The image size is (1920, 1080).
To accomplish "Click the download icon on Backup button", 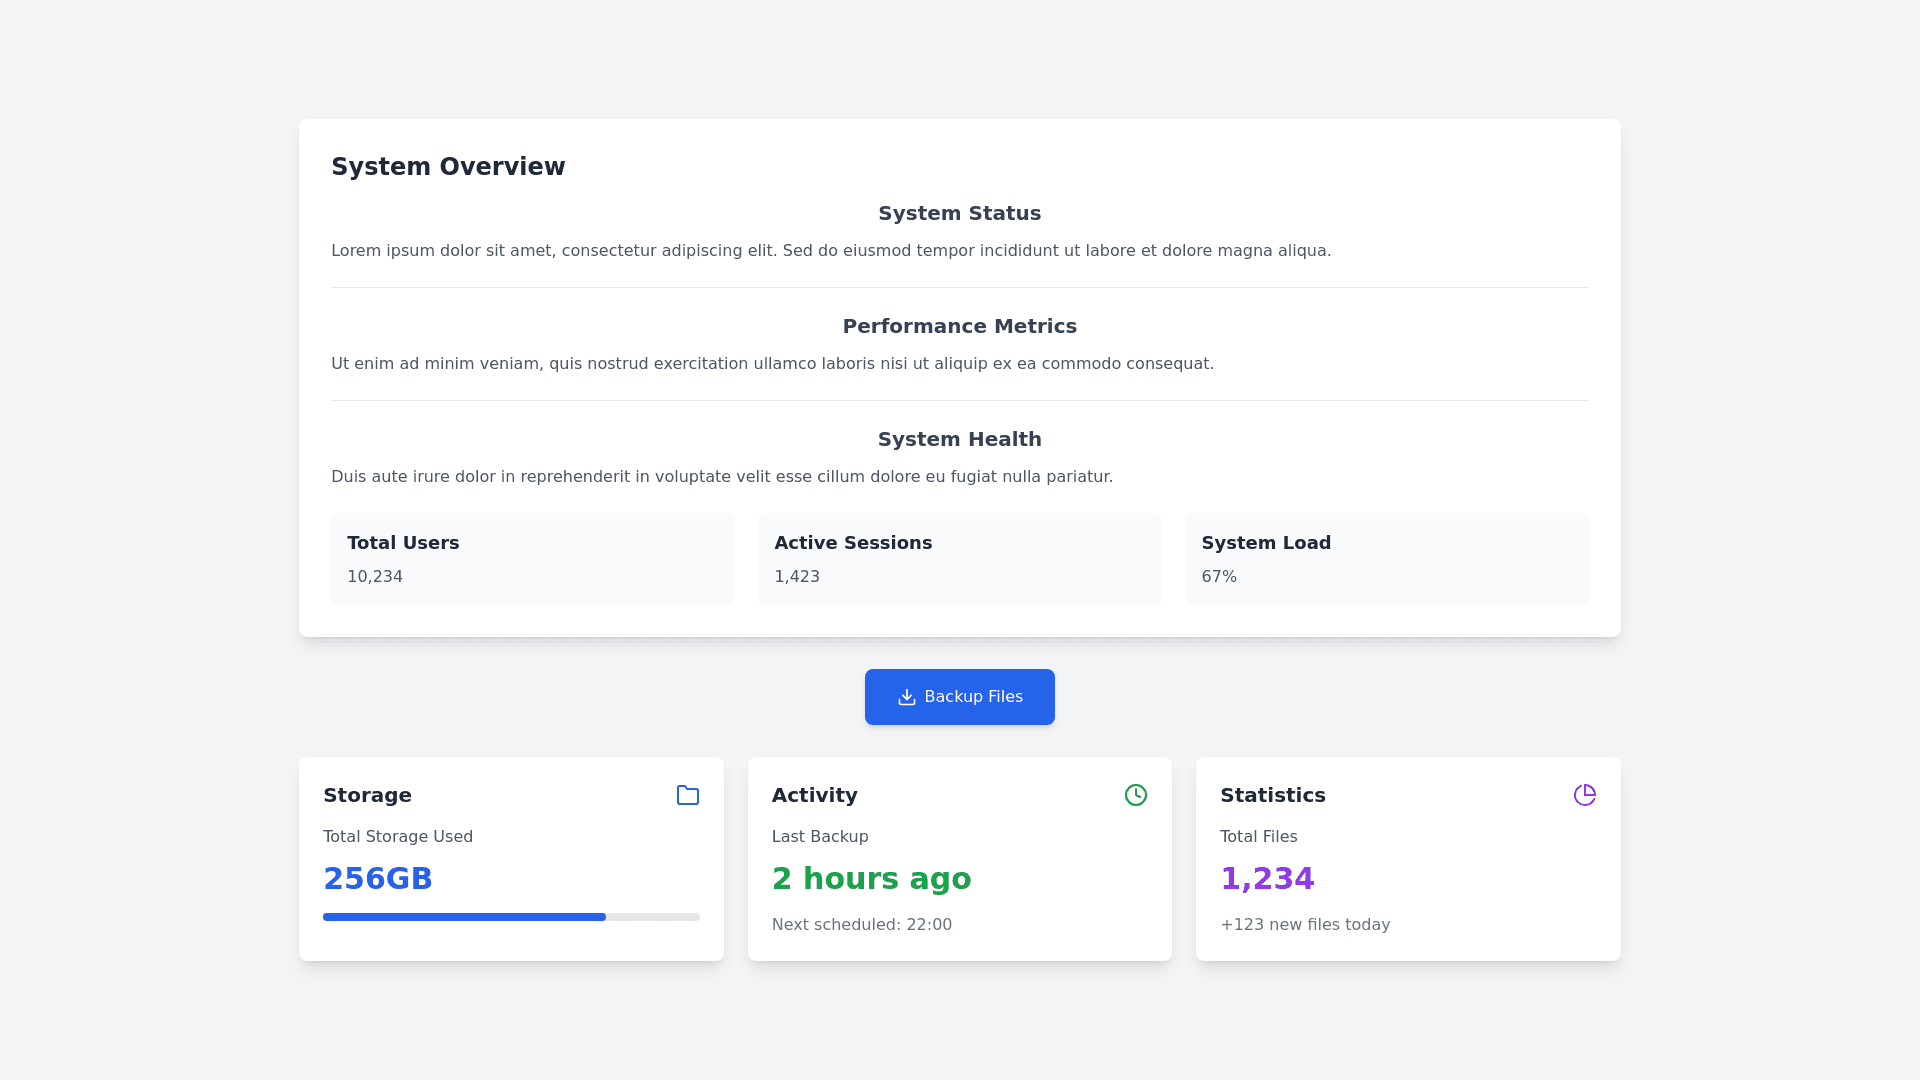I will click(x=907, y=697).
